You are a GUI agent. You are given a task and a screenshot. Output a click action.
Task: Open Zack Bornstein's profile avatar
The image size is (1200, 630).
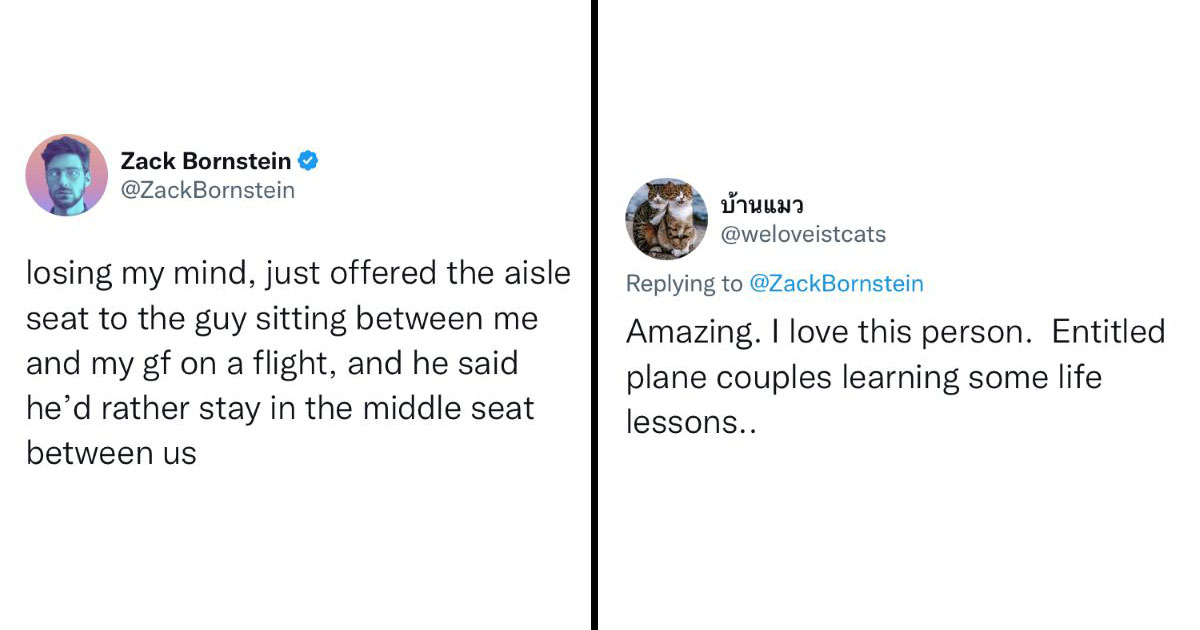[66, 175]
